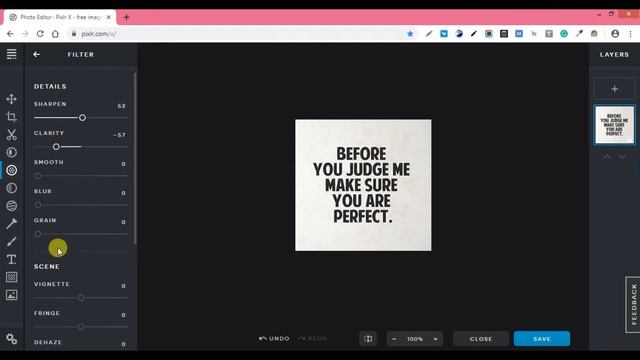Move layer down arrow
The height and width of the screenshot is (360, 640).
(622, 157)
